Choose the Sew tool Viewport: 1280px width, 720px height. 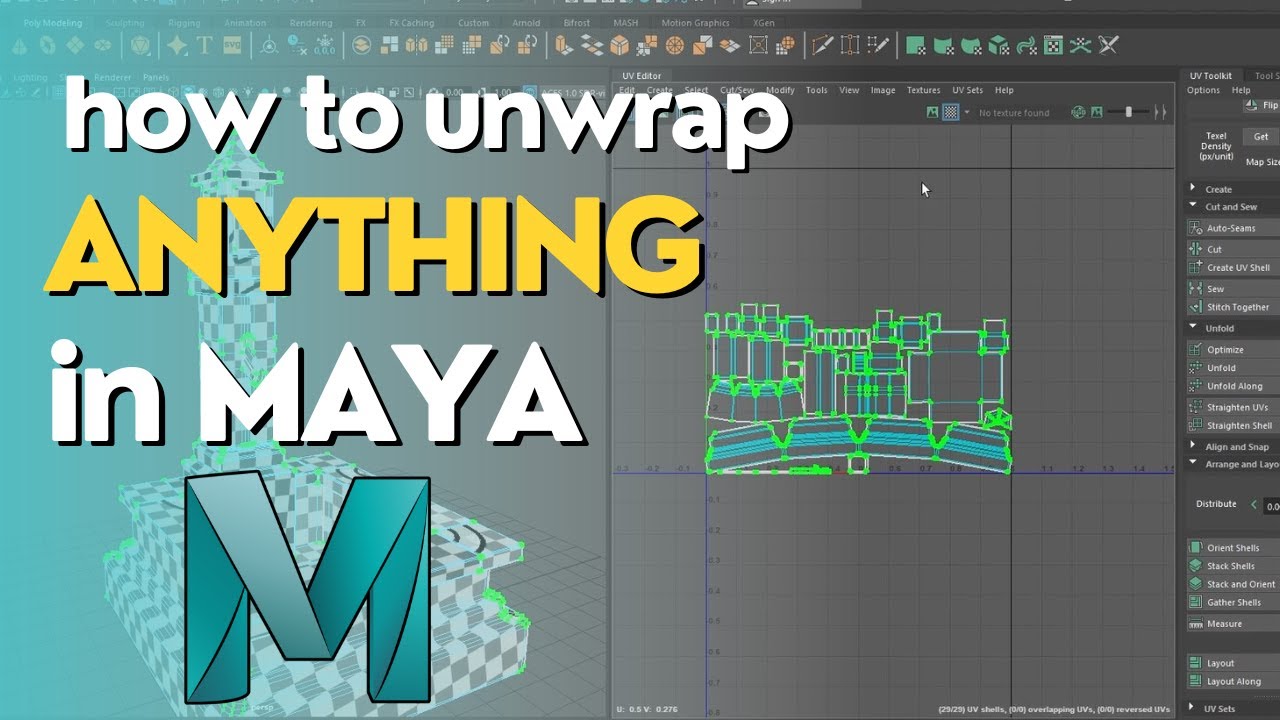coord(1233,289)
